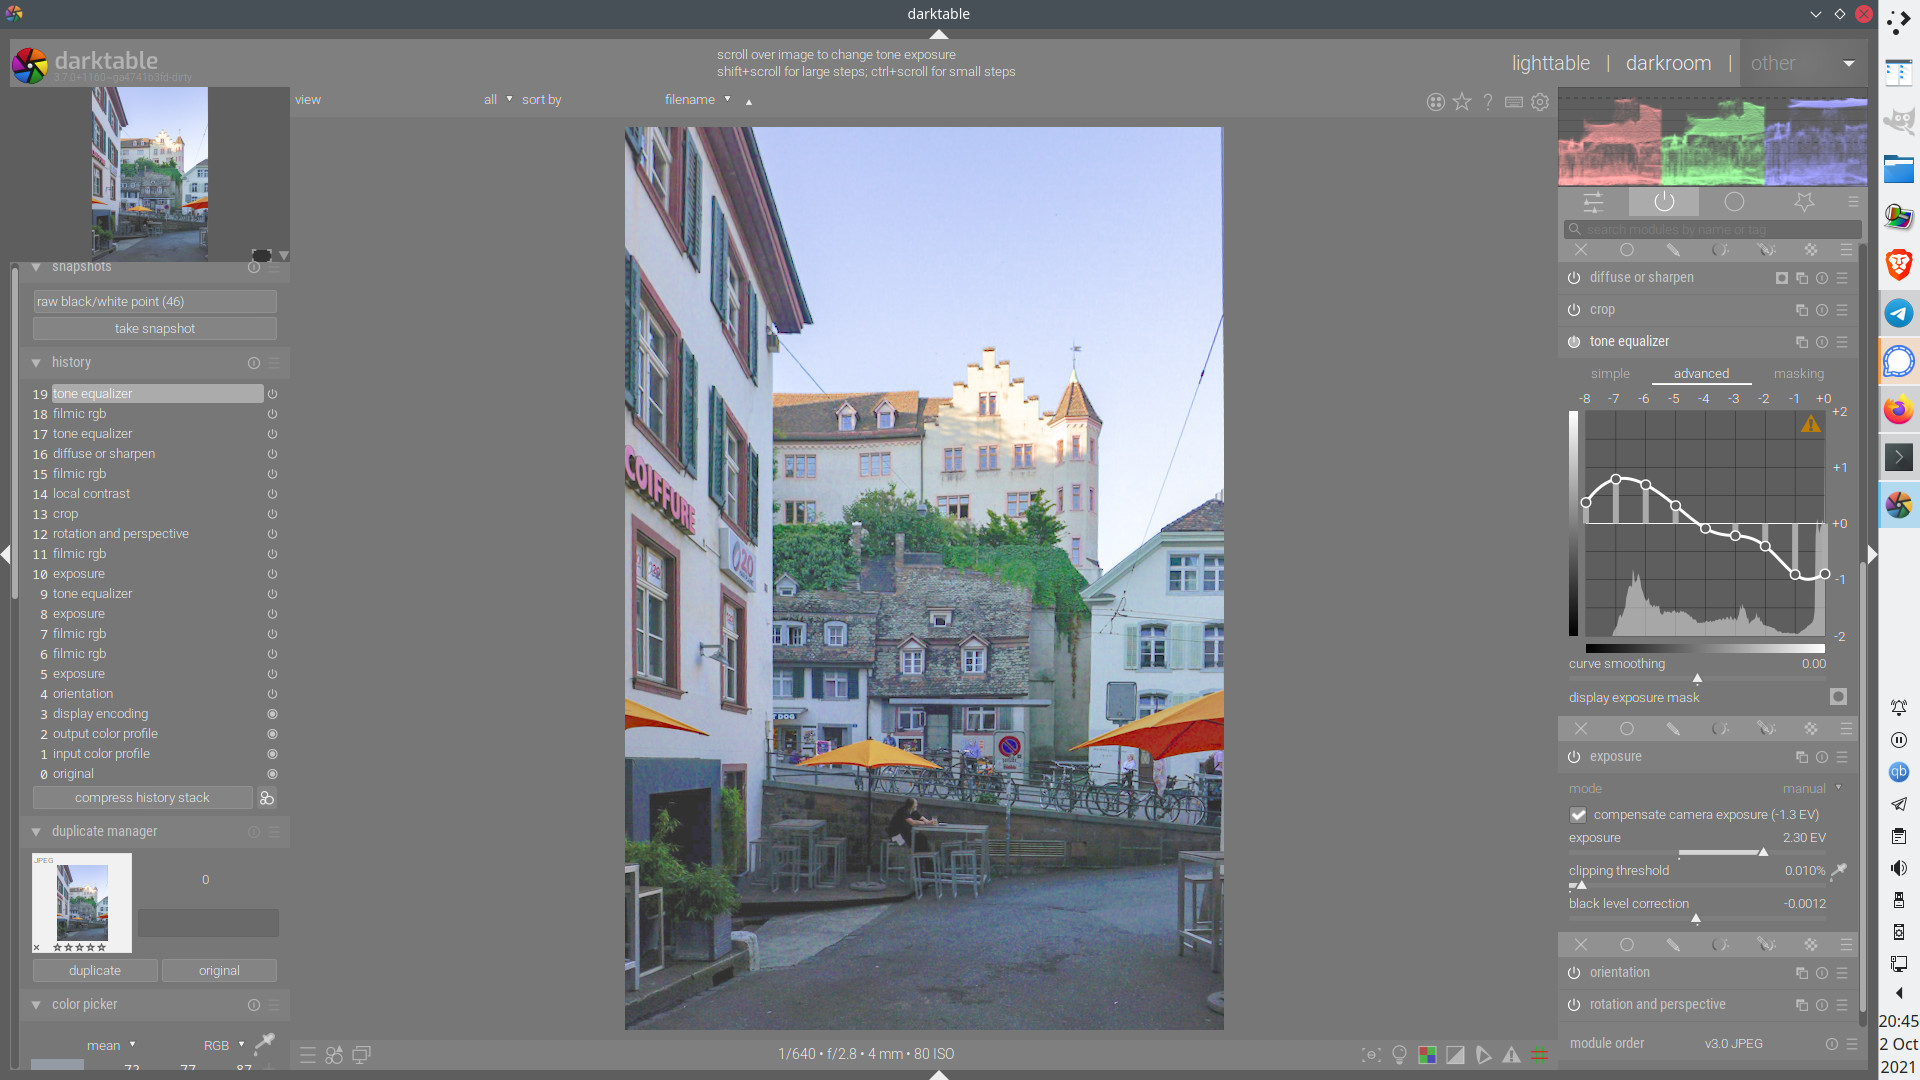Switch to the masking tab
Image resolution: width=1920 pixels, height=1080 pixels.
tap(1798, 374)
